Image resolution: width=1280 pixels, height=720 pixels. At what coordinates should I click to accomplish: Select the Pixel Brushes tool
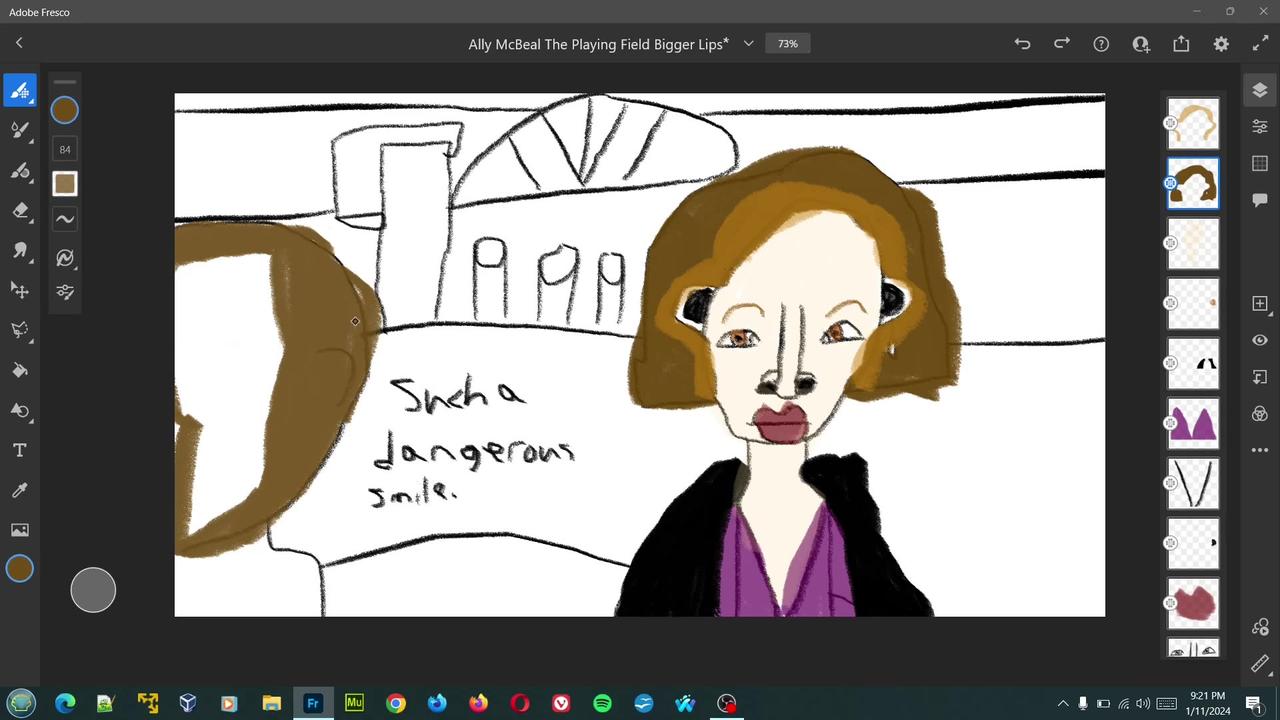[19, 90]
